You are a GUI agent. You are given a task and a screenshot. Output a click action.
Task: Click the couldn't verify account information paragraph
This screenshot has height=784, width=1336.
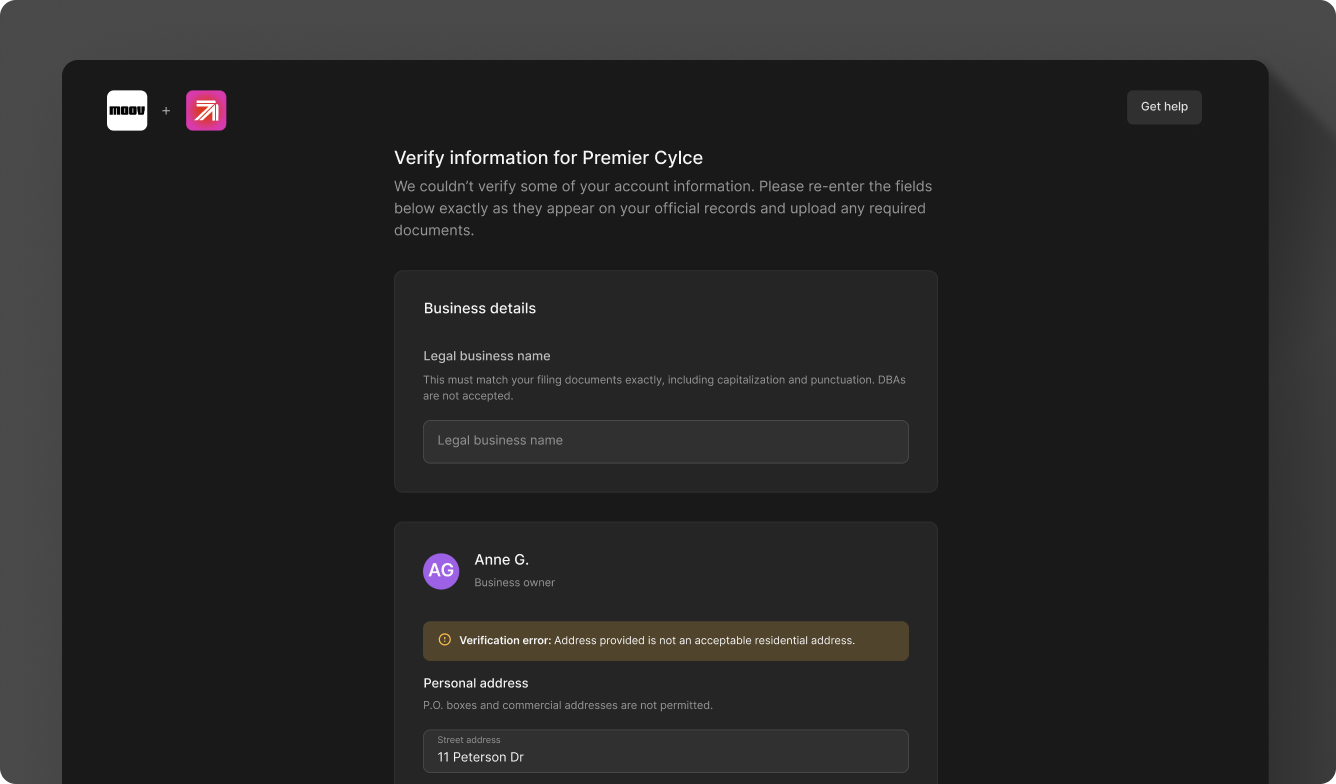pyautogui.click(x=663, y=208)
